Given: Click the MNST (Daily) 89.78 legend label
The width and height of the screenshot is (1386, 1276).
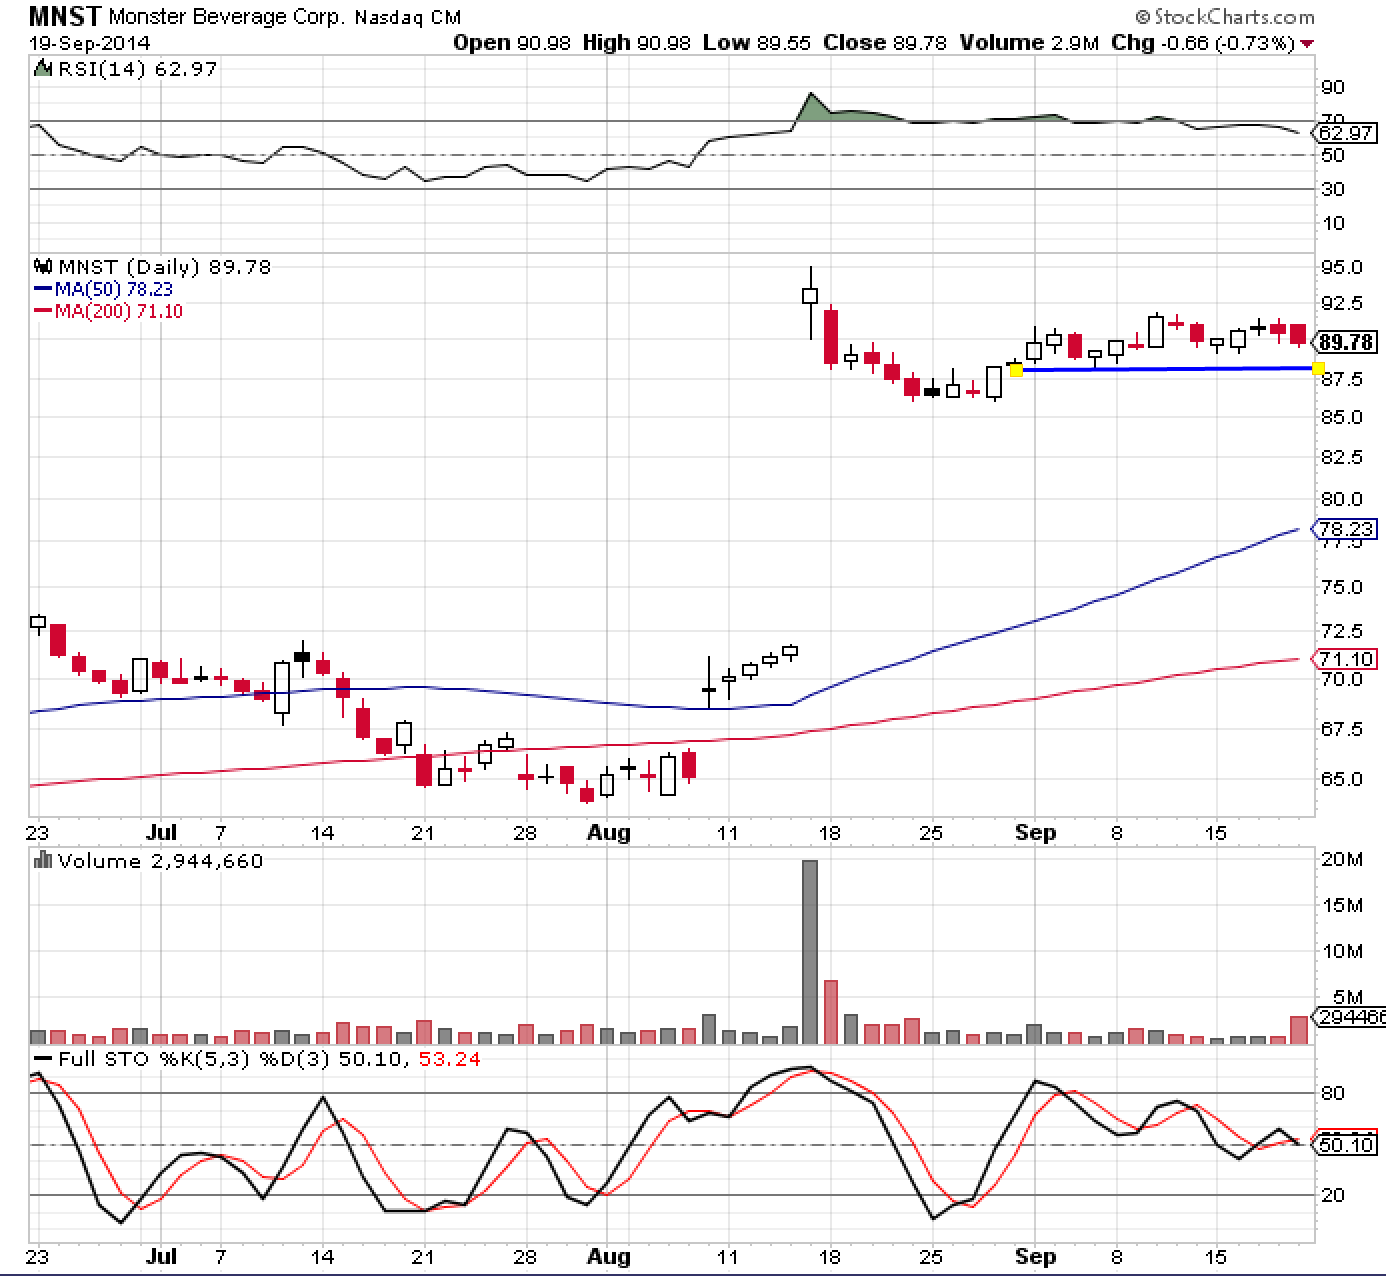Looking at the screenshot, I should point(165,267).
